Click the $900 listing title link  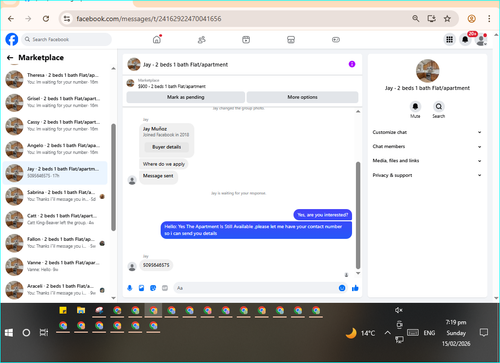(172, 86)
